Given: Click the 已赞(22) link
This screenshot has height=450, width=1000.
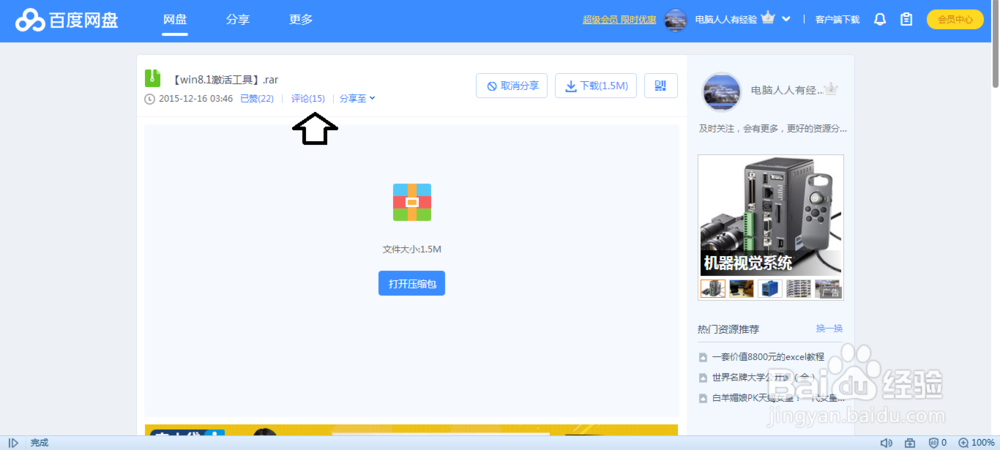Looking at the screenshot, I should pos(256,99).
